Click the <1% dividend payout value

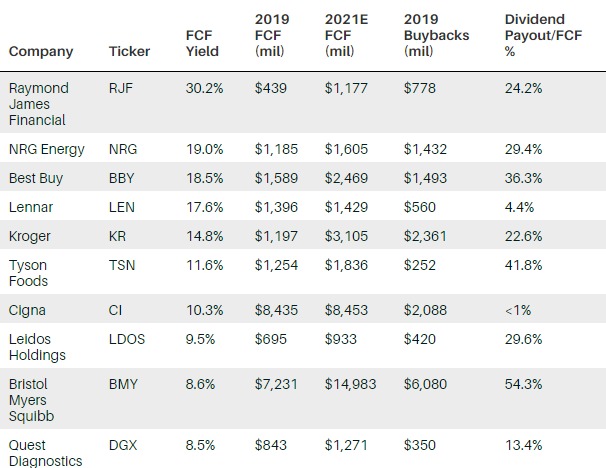pos(518,310)
